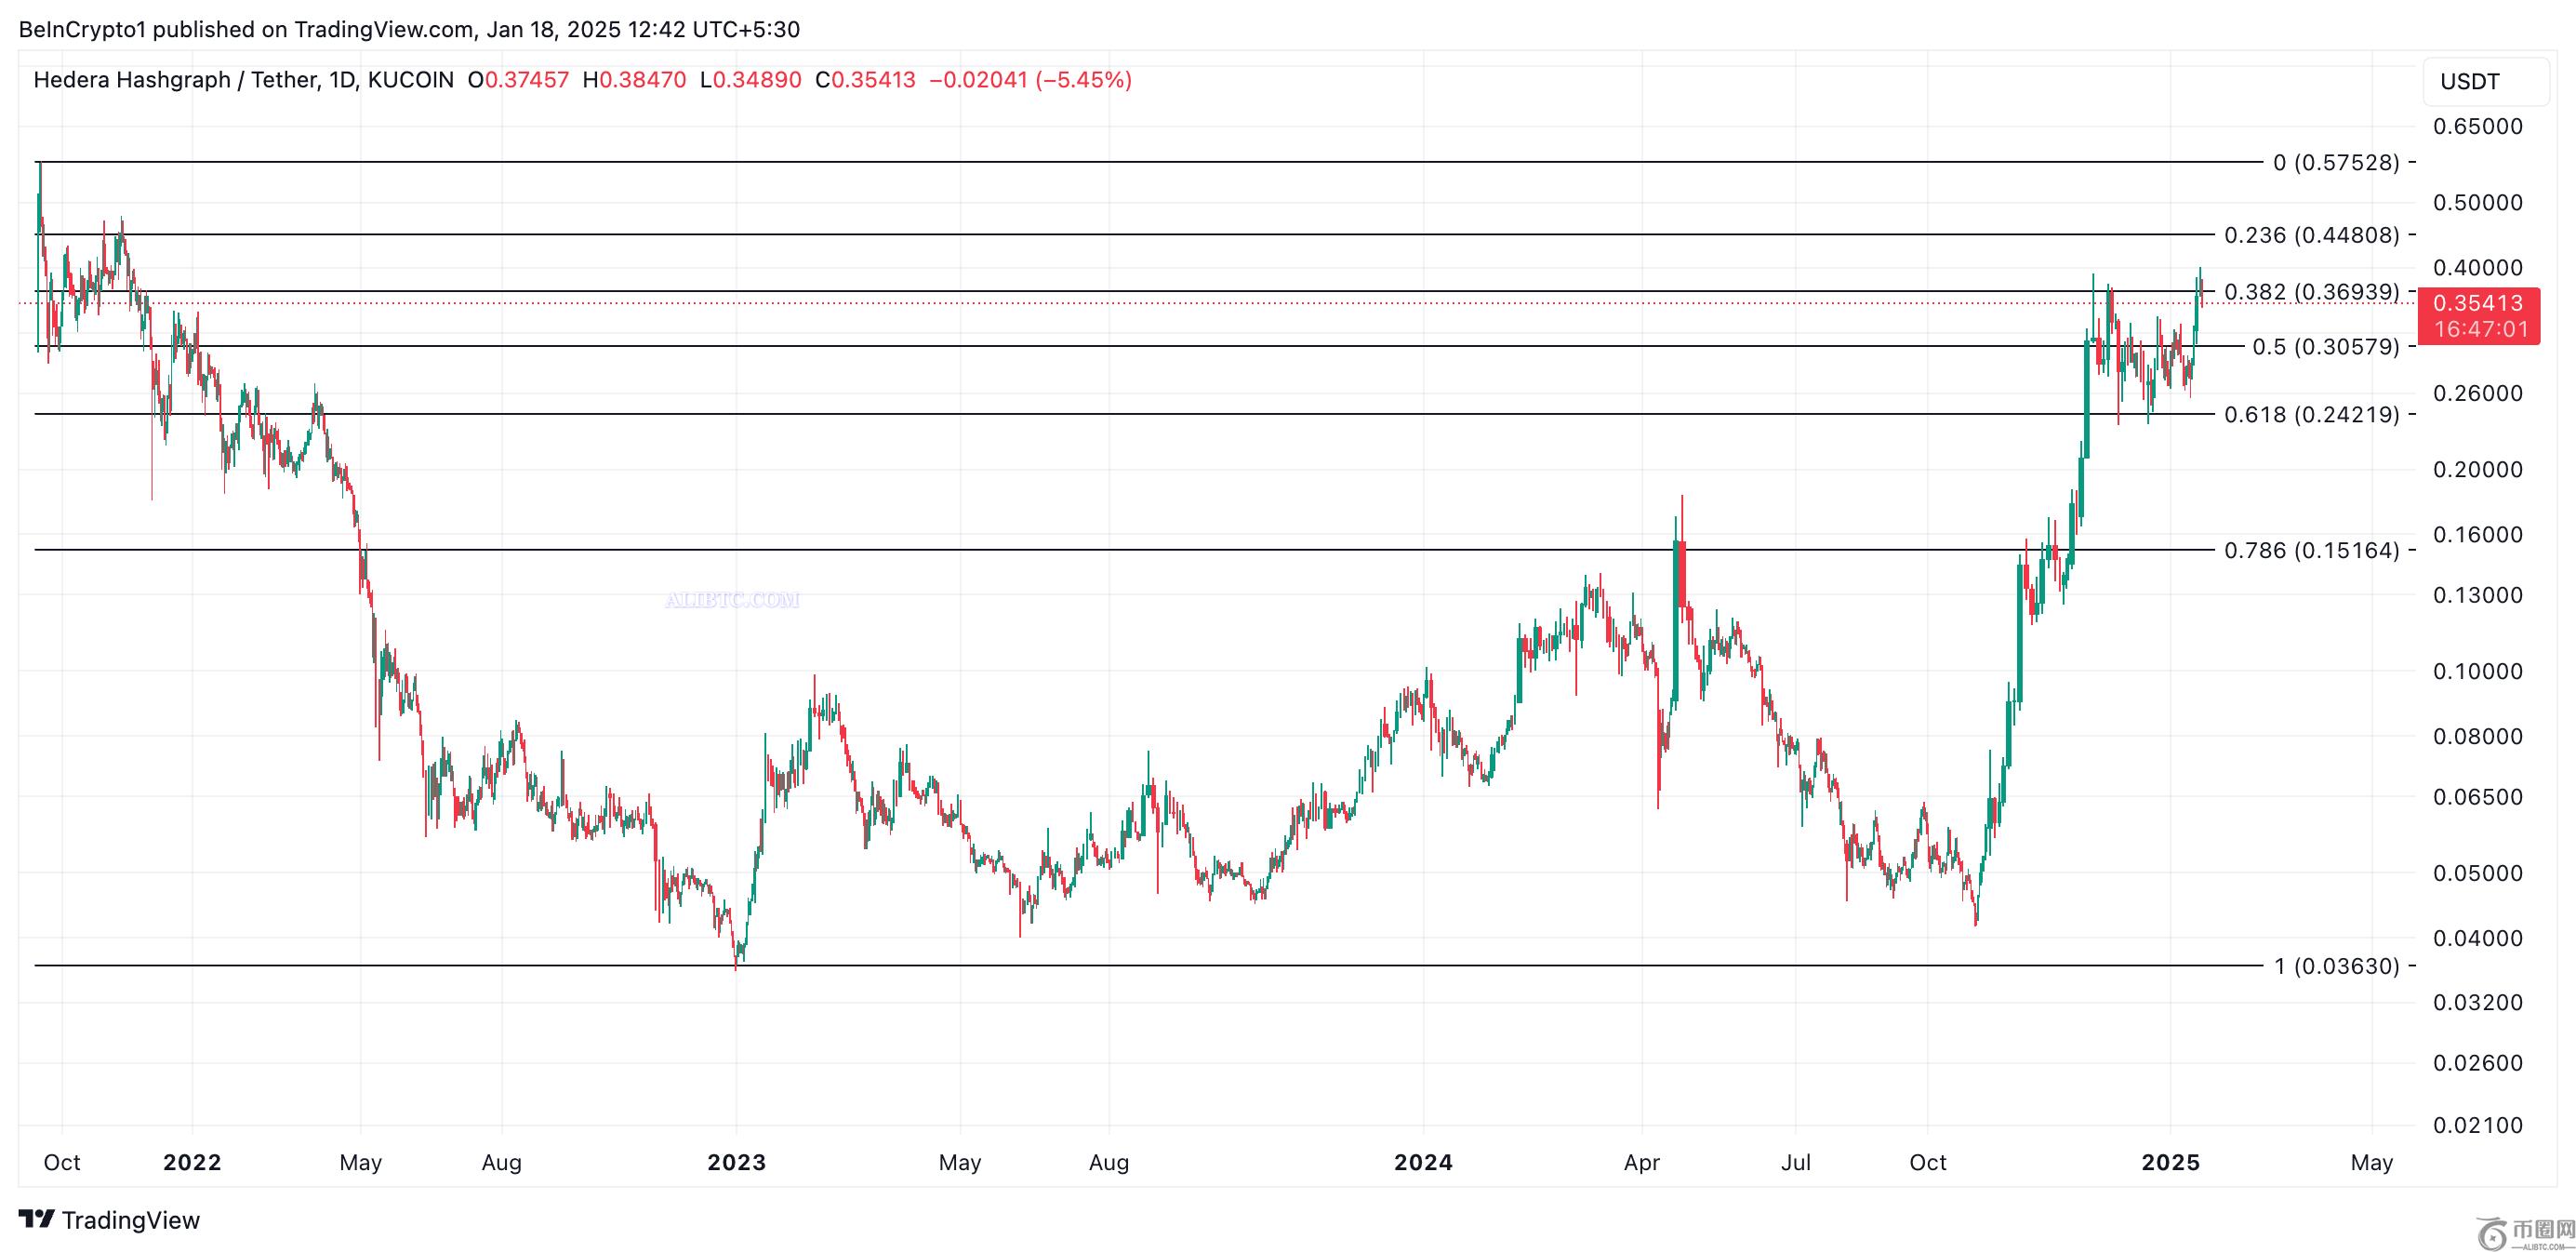Select Fibonacci level label 0.5 (0.30579)

[x=2326, y=347]
